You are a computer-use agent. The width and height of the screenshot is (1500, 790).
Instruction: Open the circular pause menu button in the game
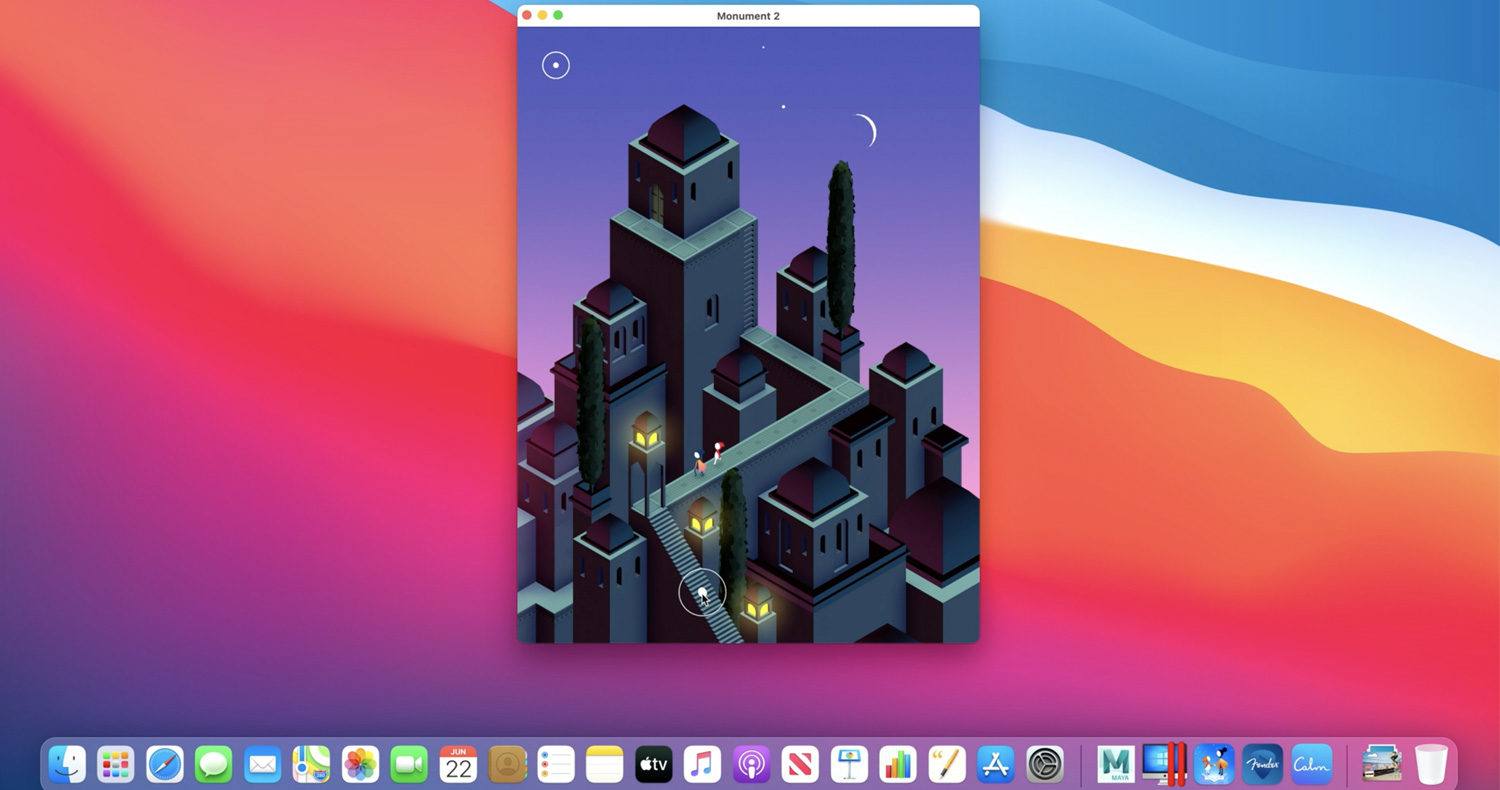(x=556, y=65)
